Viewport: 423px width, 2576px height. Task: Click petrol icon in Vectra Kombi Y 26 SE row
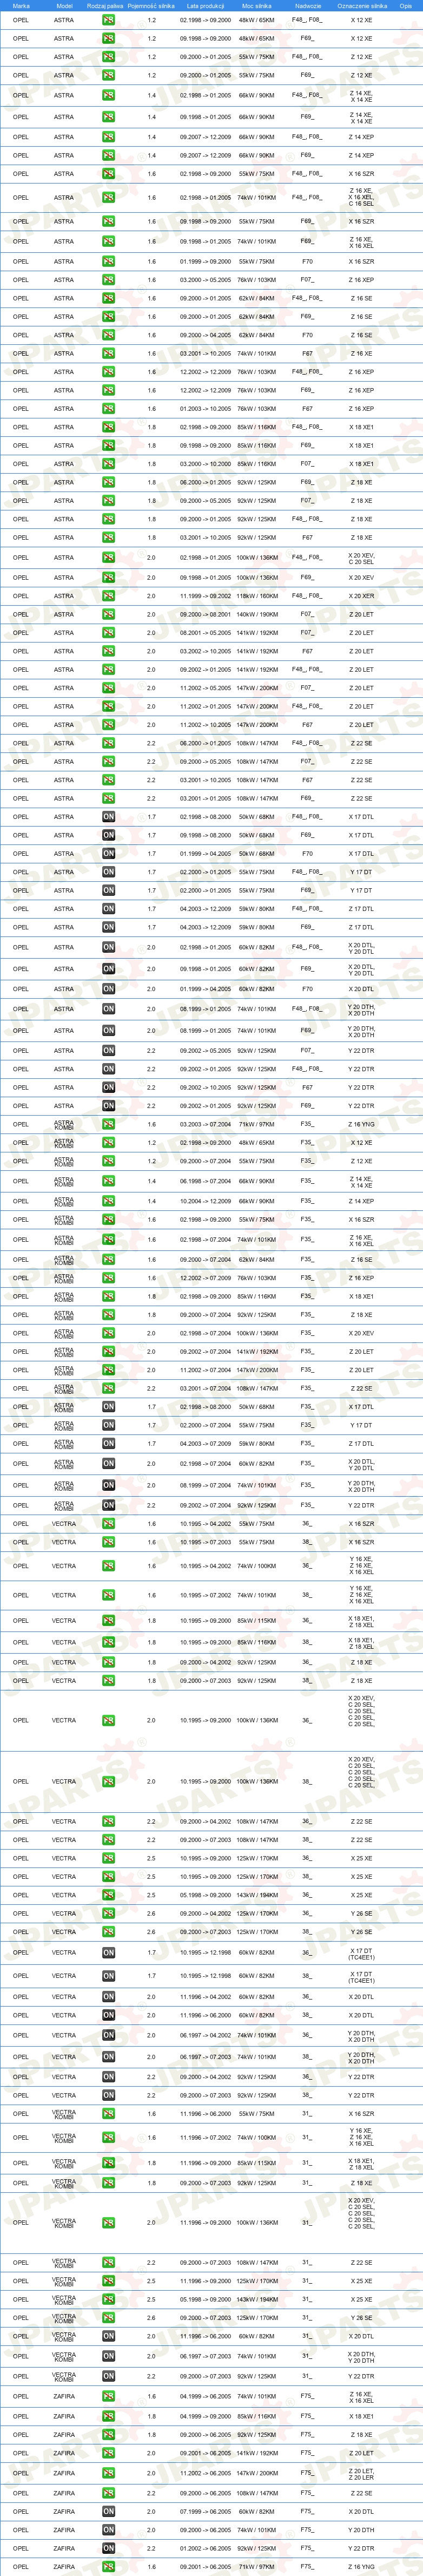[x=108, y=2318]
